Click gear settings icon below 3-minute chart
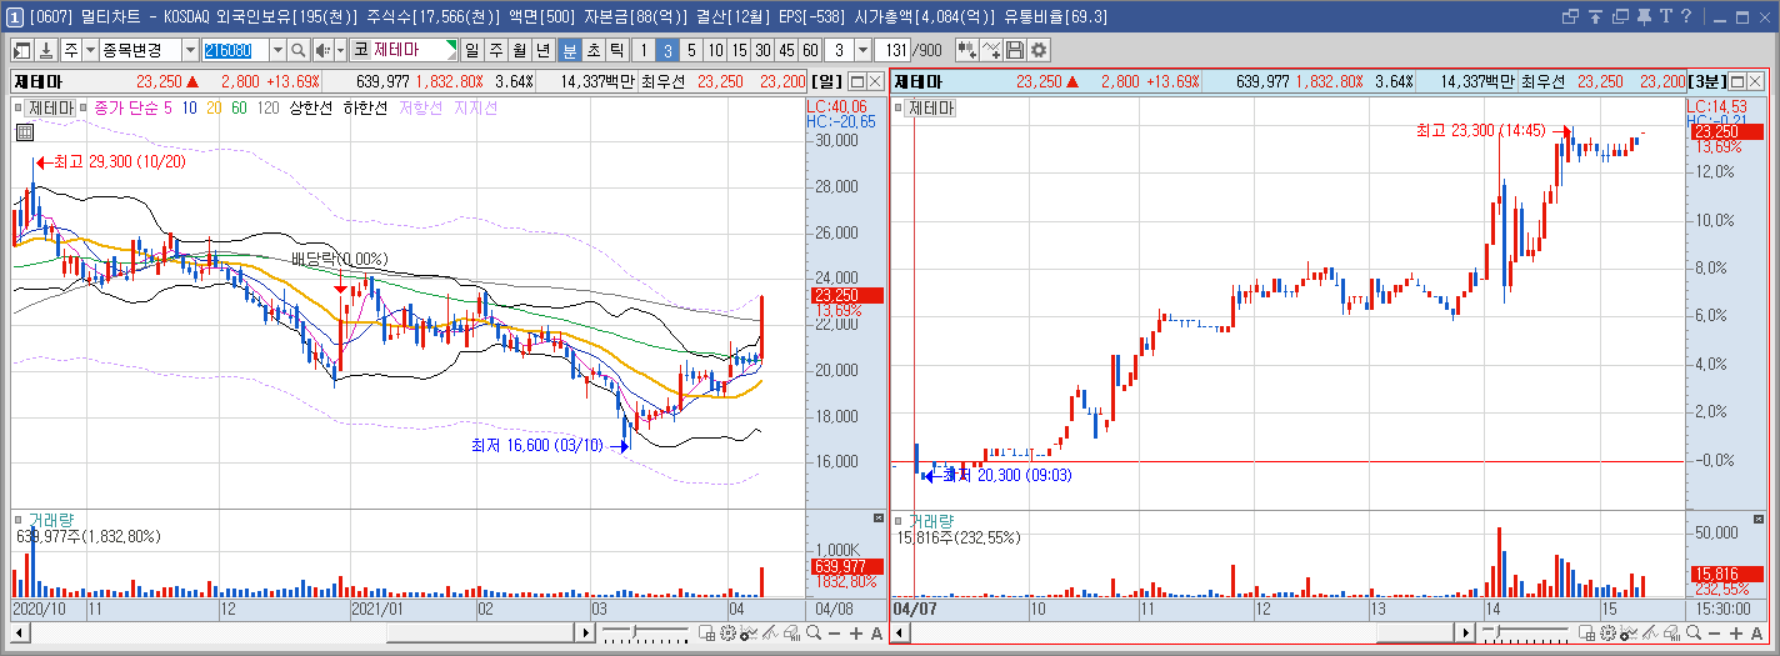Image resolution: width=1780 pixels, height=656 pixels. tap(1608, 633)
